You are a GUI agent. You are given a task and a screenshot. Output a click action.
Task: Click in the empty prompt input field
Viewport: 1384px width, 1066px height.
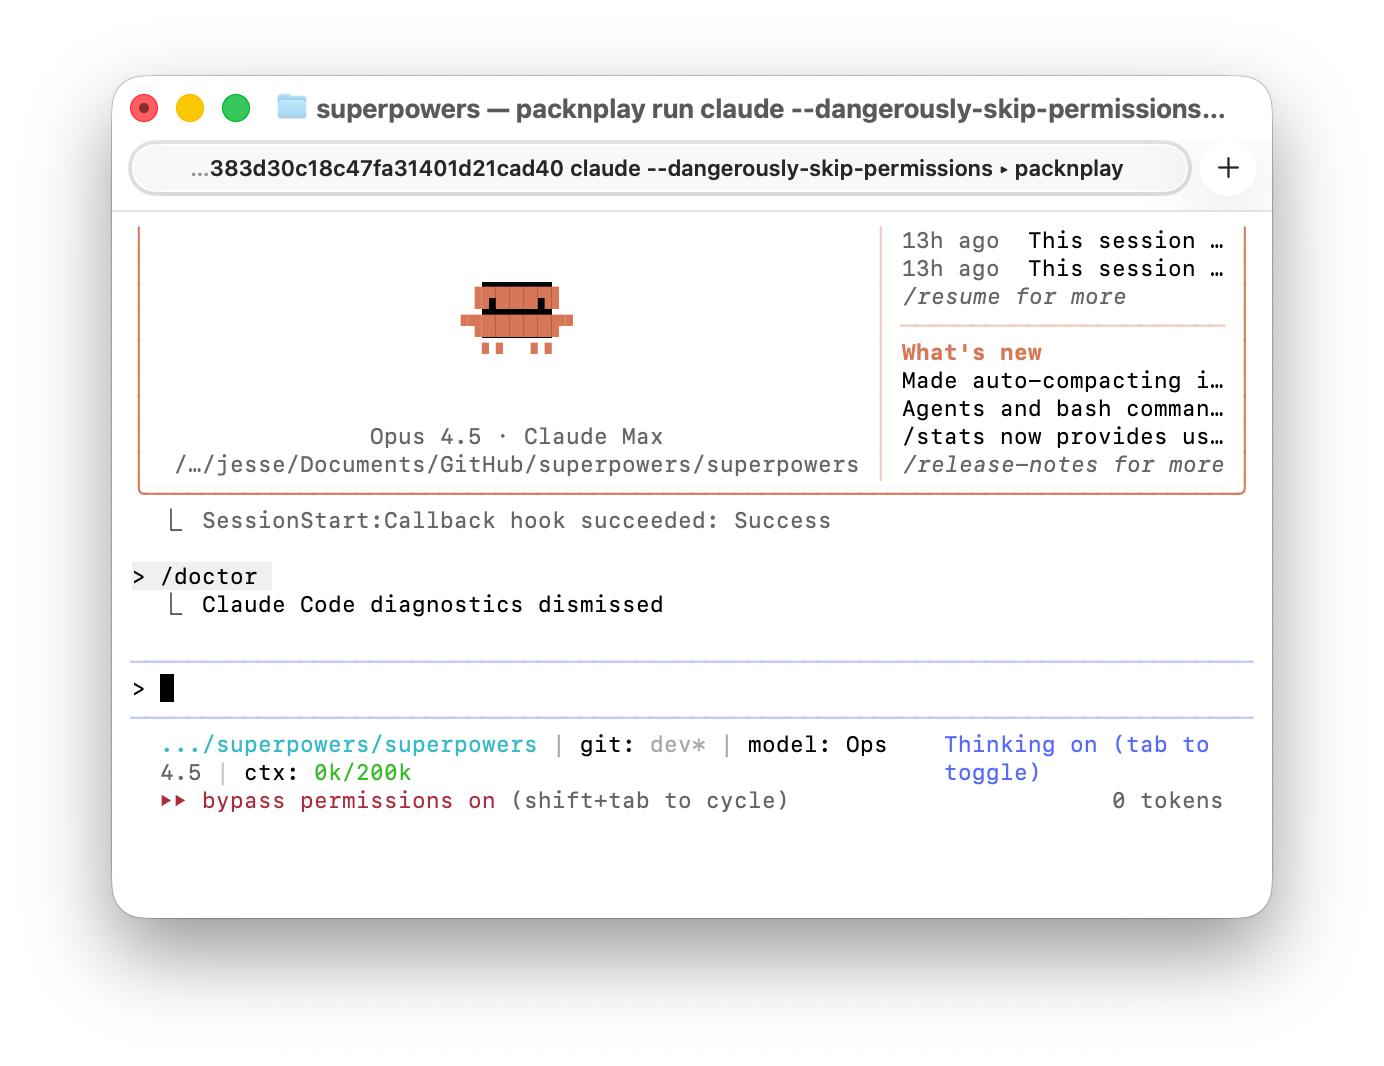click(700, 689)
